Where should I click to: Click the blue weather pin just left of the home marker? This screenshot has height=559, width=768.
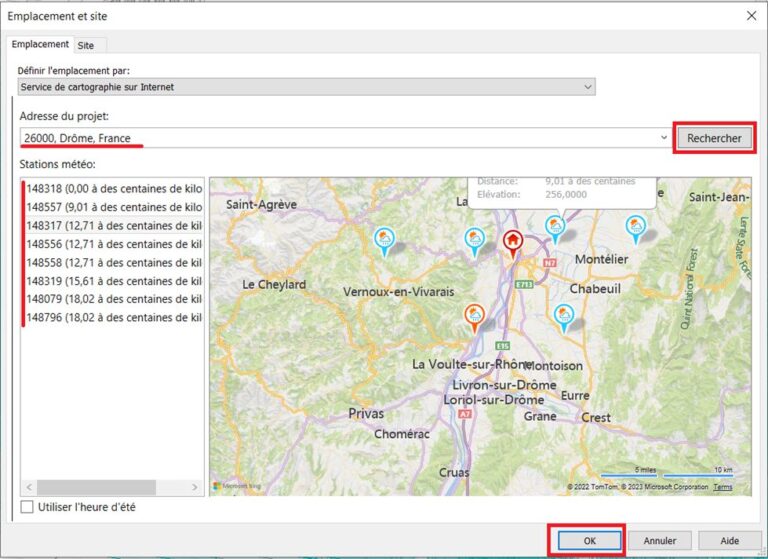point(476,238)
